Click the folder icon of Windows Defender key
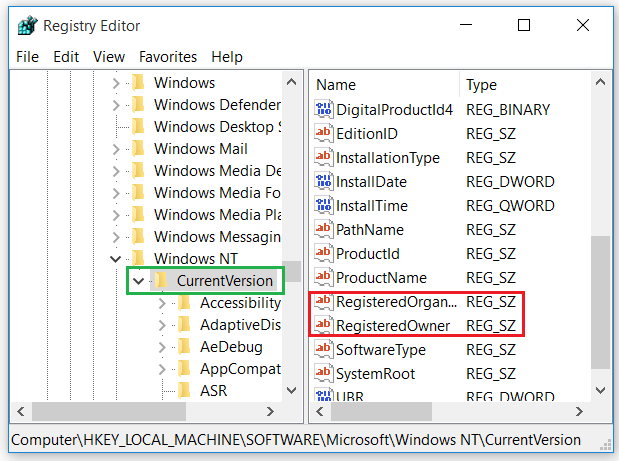Viewport: 619px width, 461px height. point(138,105)
